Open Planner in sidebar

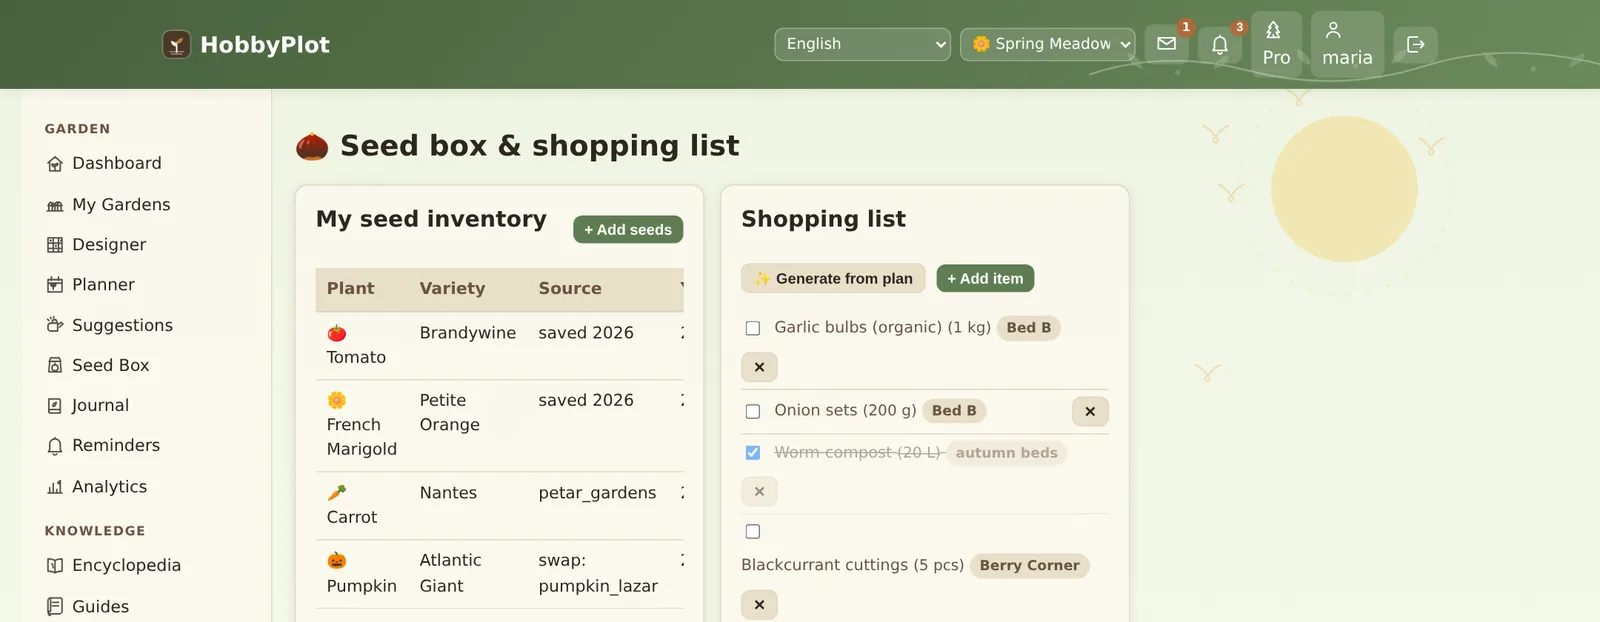[x=91, y=284]
